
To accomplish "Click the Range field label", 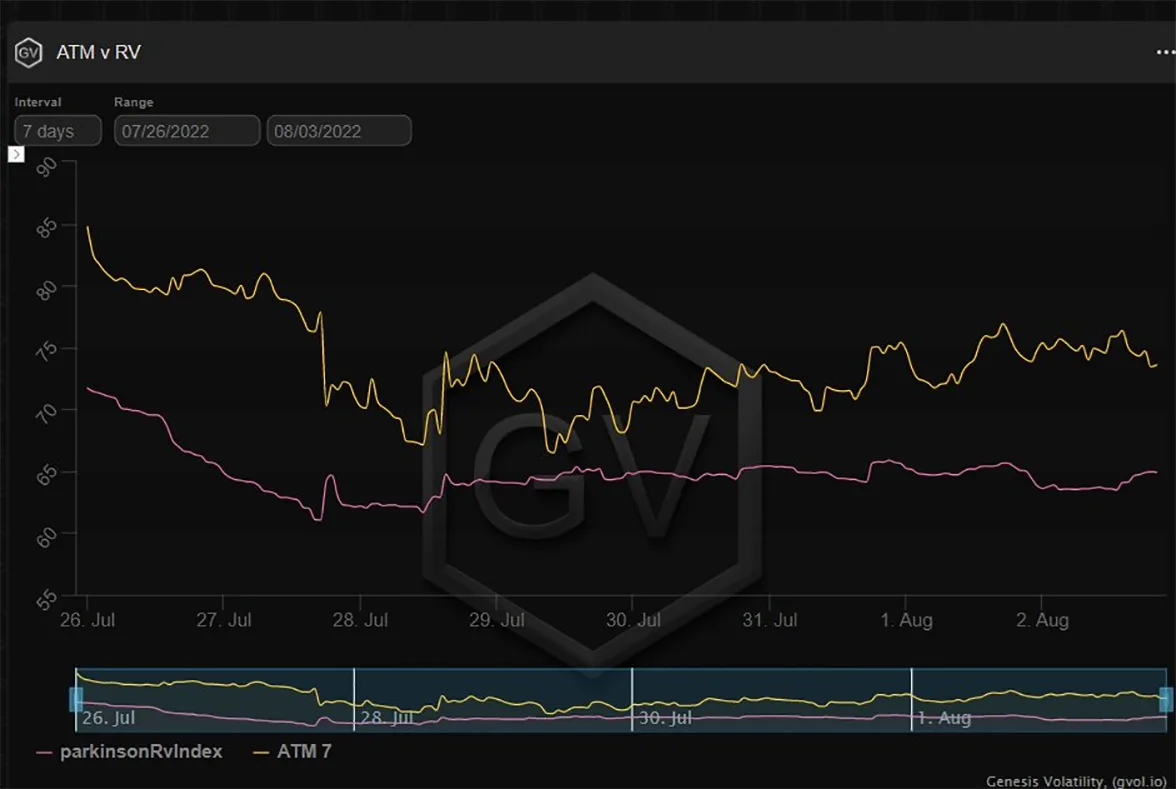I will (x=134, y=102).
